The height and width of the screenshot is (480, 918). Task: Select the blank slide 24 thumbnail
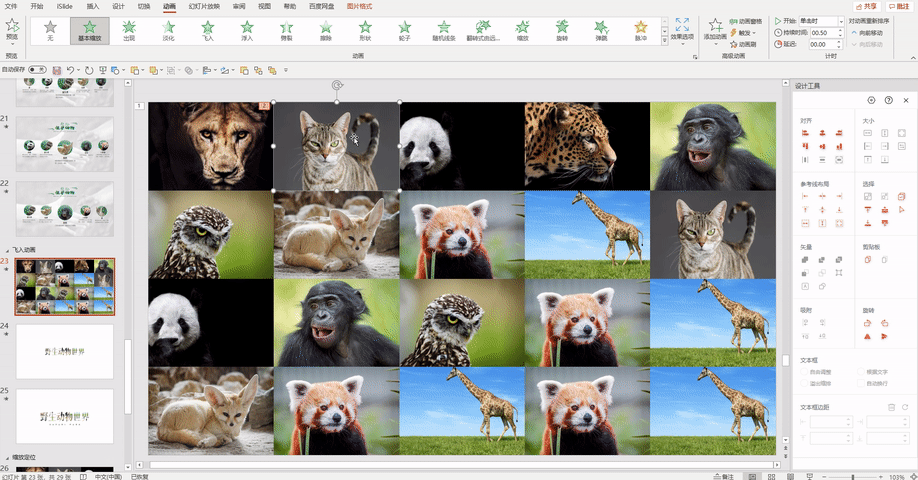[x=65, y=351]
